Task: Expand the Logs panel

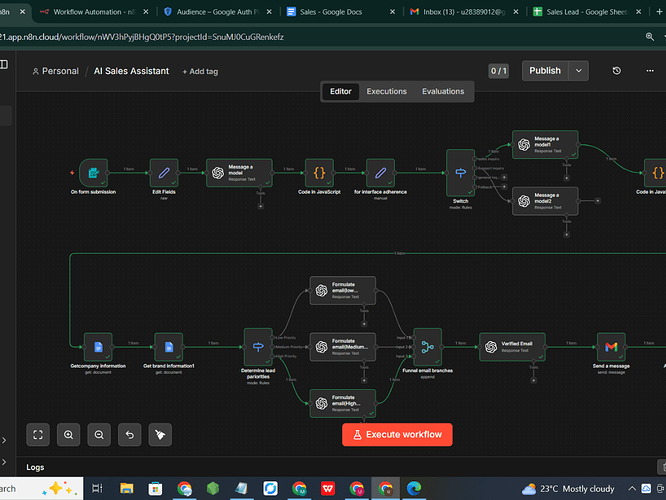Action: [36, 467]
